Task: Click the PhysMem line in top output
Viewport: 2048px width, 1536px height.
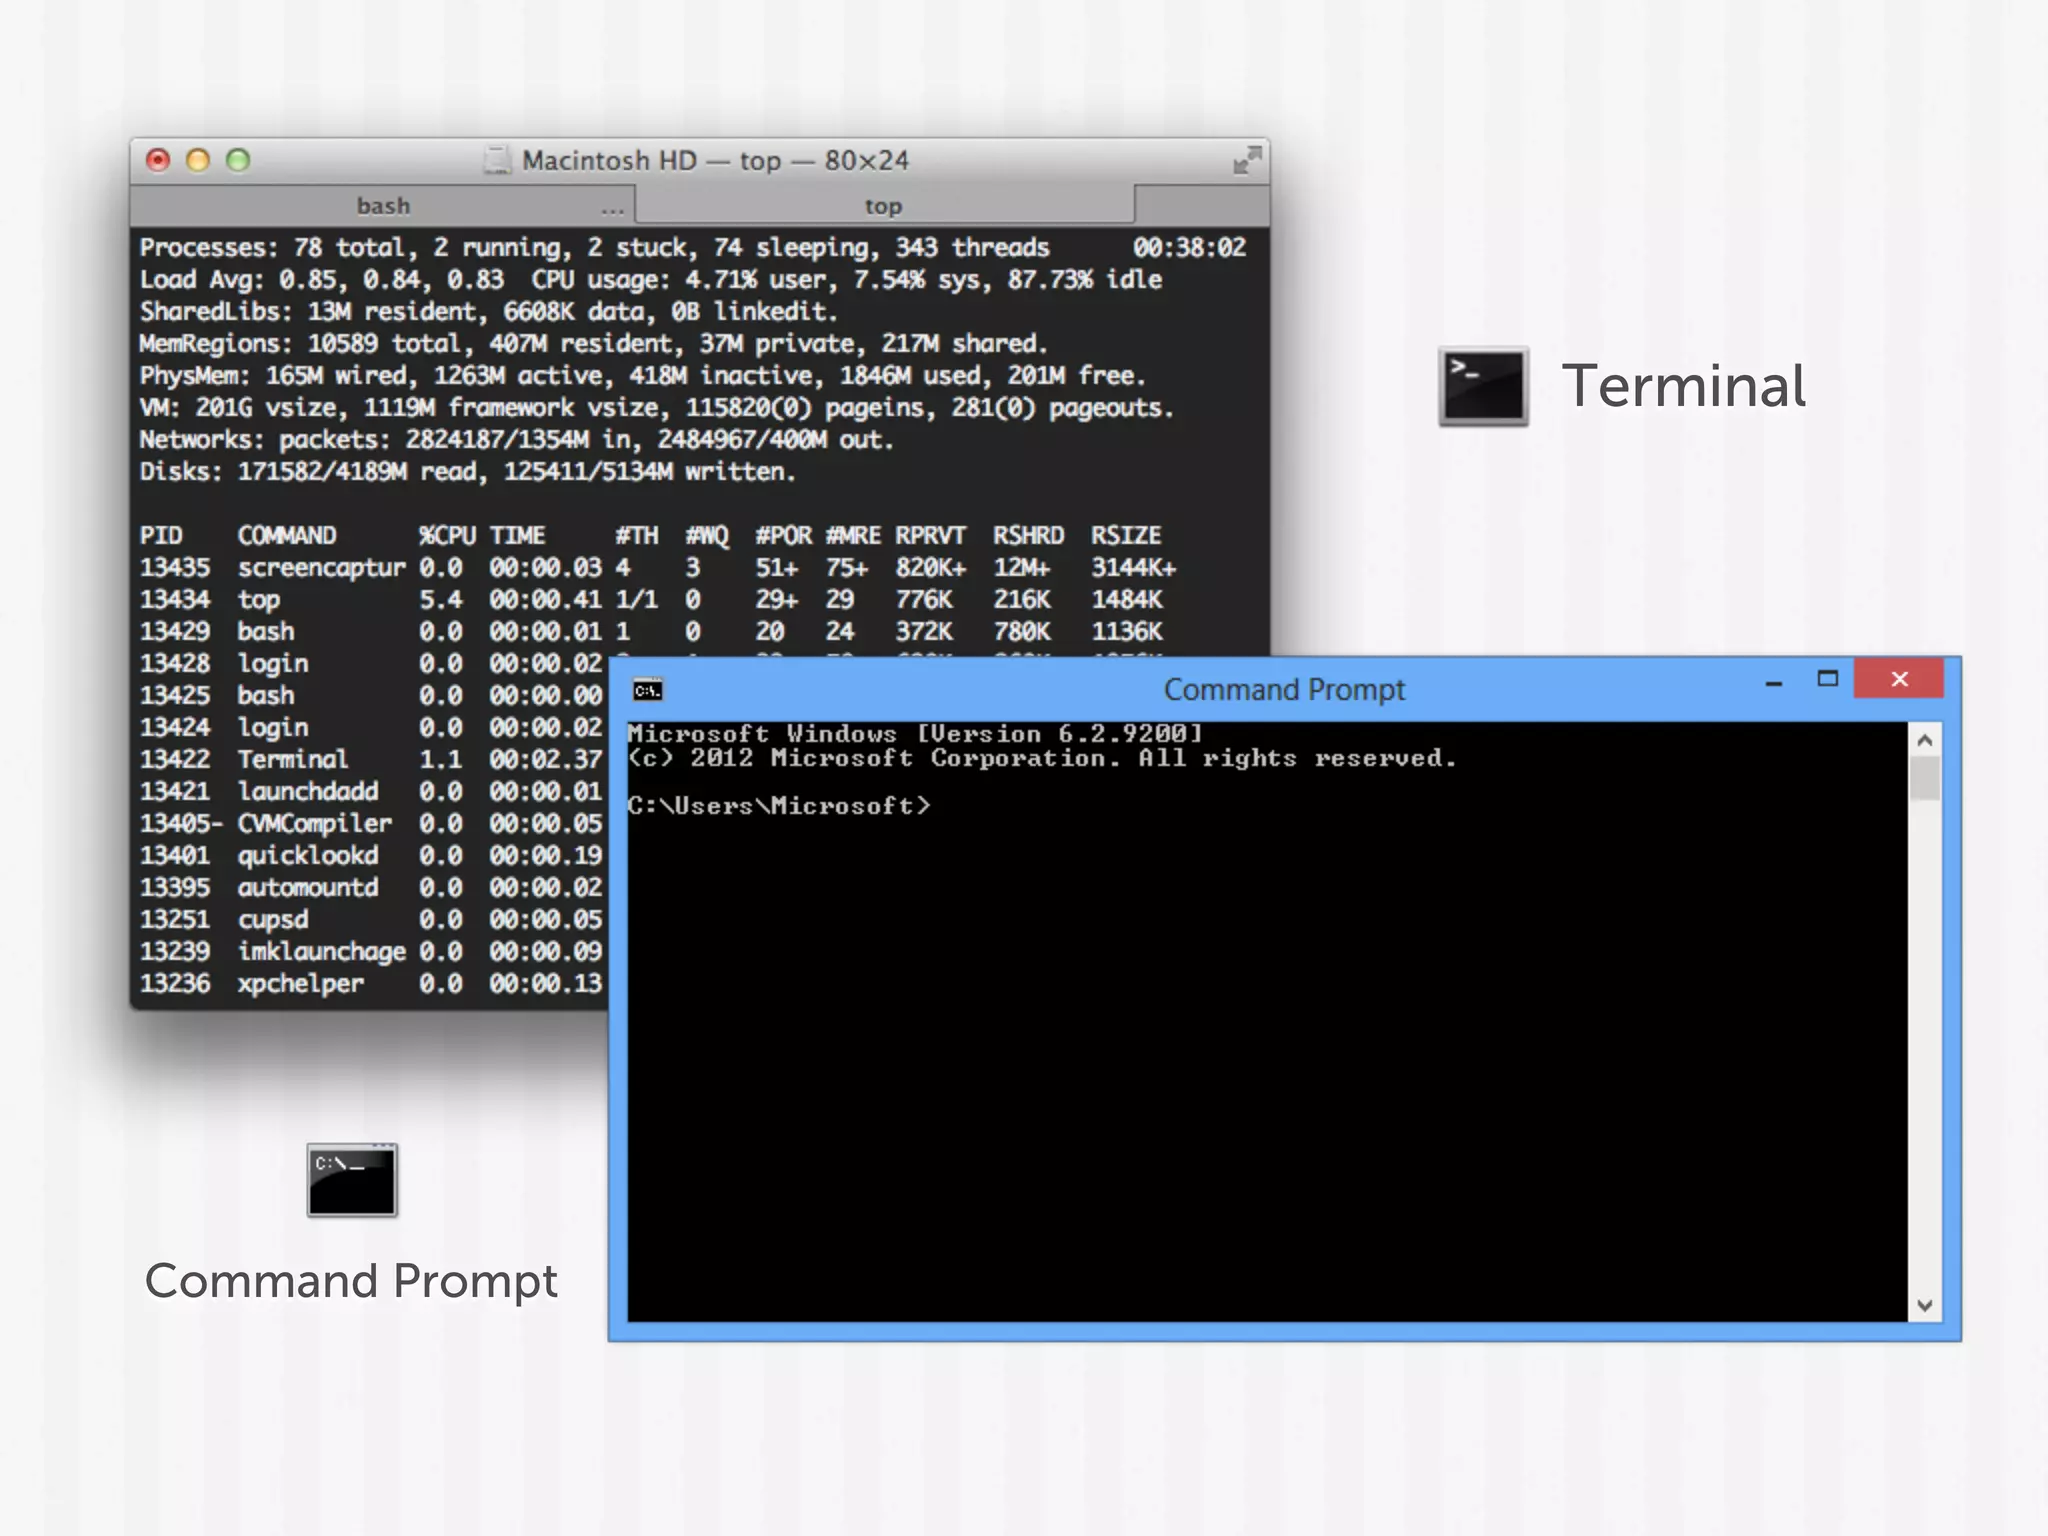Action: pyautogui.click(x=643, y=376)
